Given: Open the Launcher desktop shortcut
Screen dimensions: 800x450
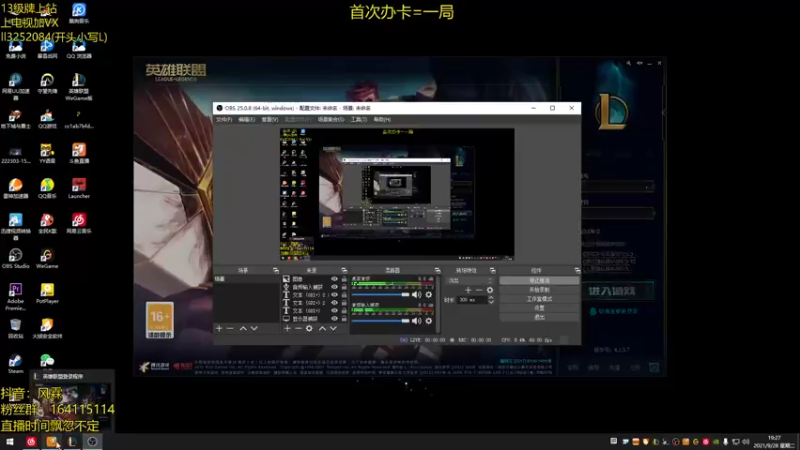Looking at the screenshot, I should (x=79, y=188).
